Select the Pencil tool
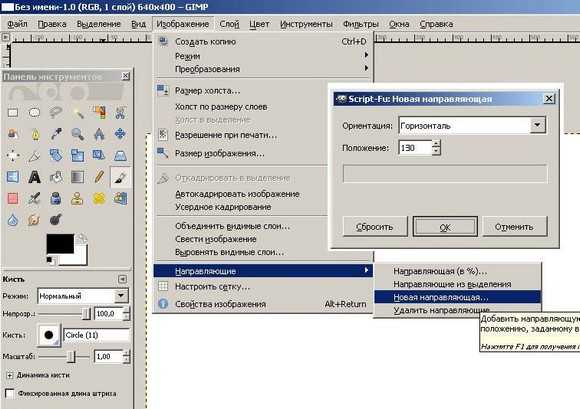 click(x=99, y=177)
